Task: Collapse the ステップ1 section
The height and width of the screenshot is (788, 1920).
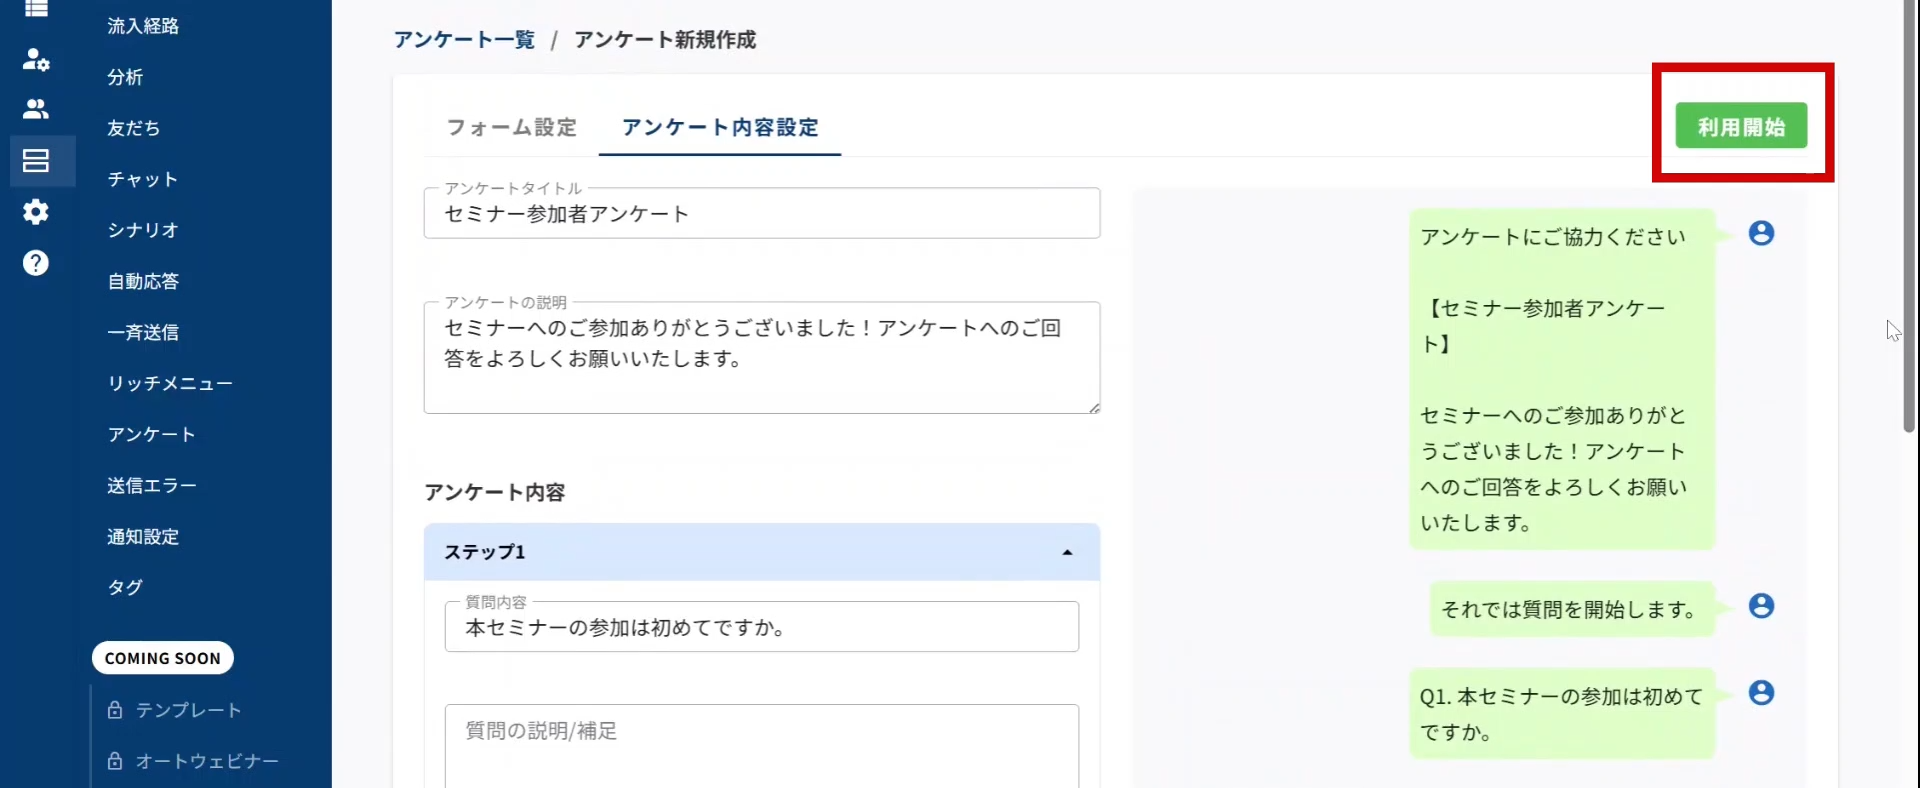Action: 1067,552
